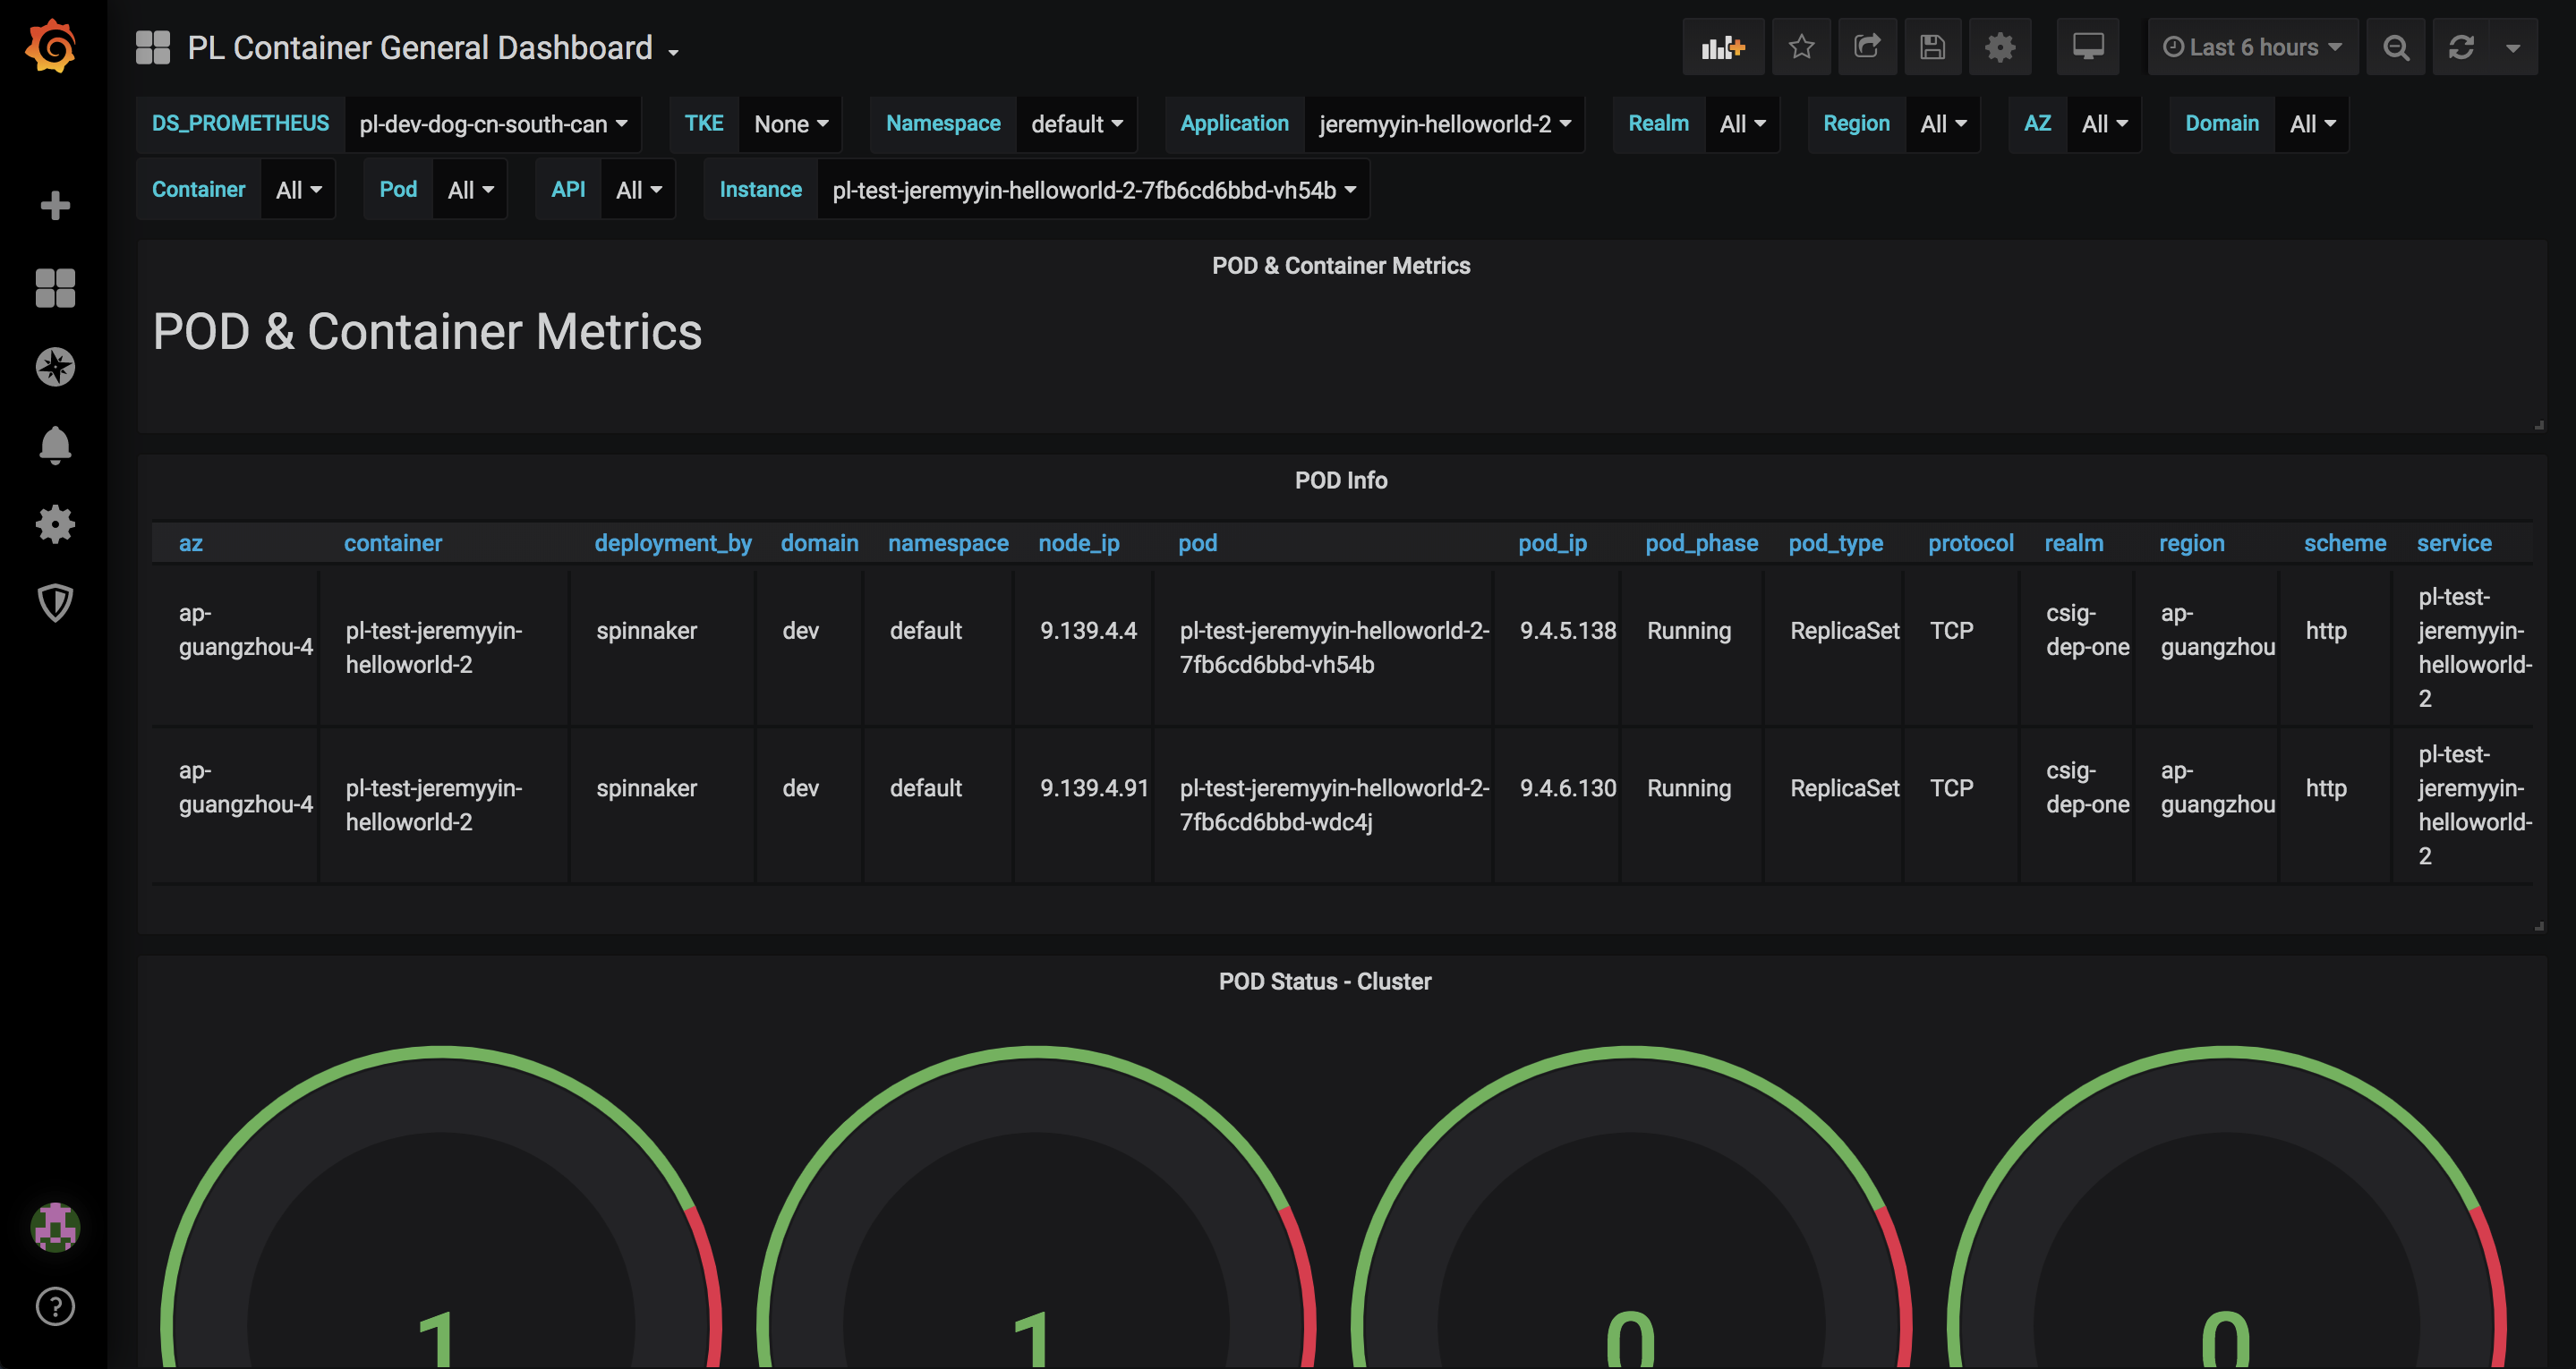Open the Dashboards grid icon in sidebar
This screenshot has height=1369, width=2576.
55,288
